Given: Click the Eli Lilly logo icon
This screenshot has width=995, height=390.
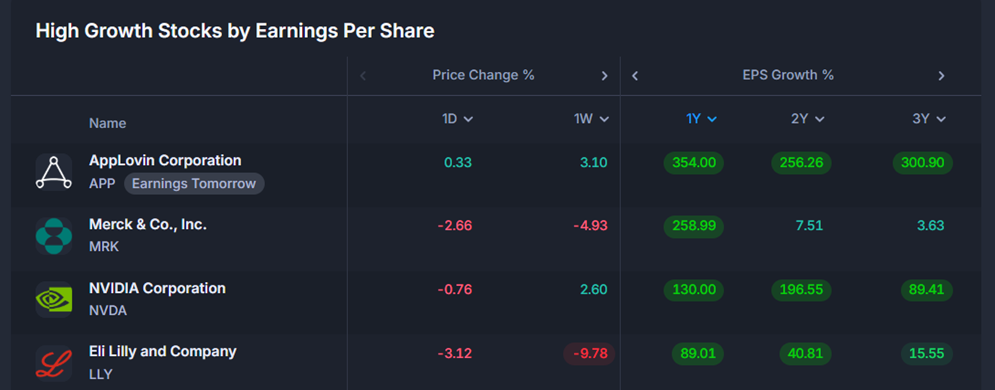Looking at the screenshot, I should coord(54,363).
